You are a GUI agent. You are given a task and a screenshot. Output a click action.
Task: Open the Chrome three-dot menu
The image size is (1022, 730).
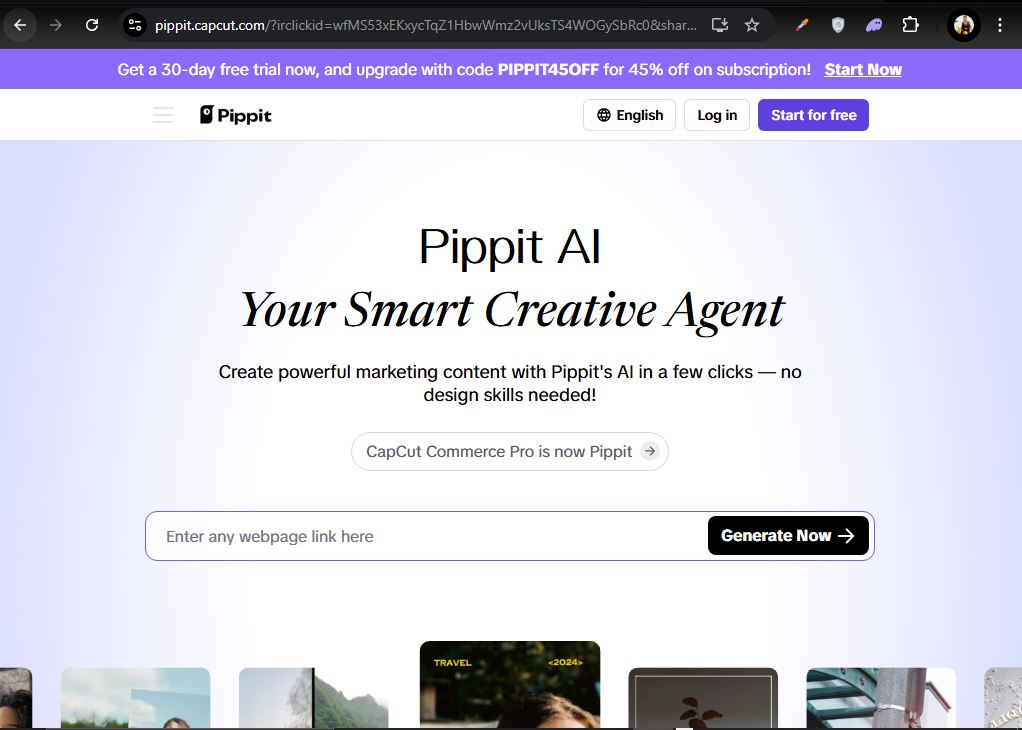click(1000, 25)
